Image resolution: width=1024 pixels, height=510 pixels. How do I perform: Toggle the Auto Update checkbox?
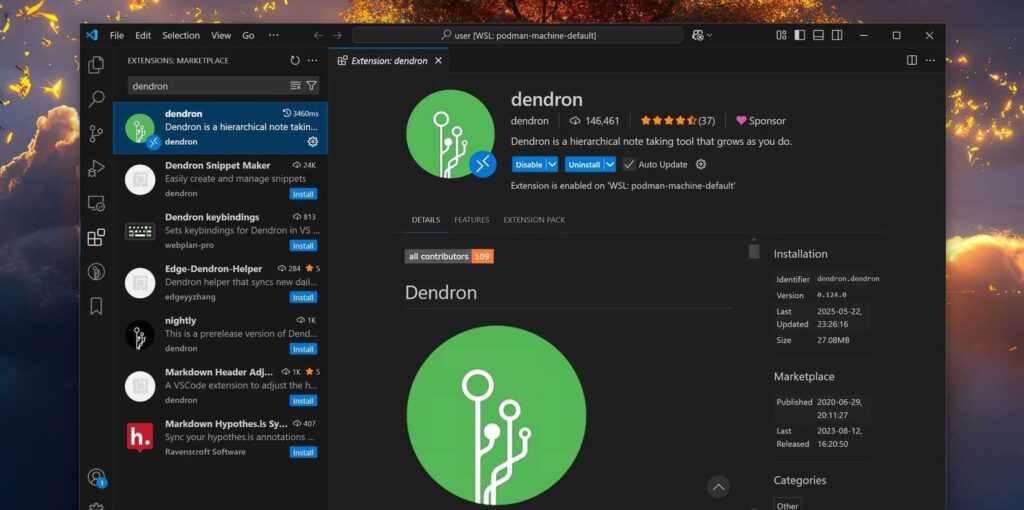[x=629, y=165]
